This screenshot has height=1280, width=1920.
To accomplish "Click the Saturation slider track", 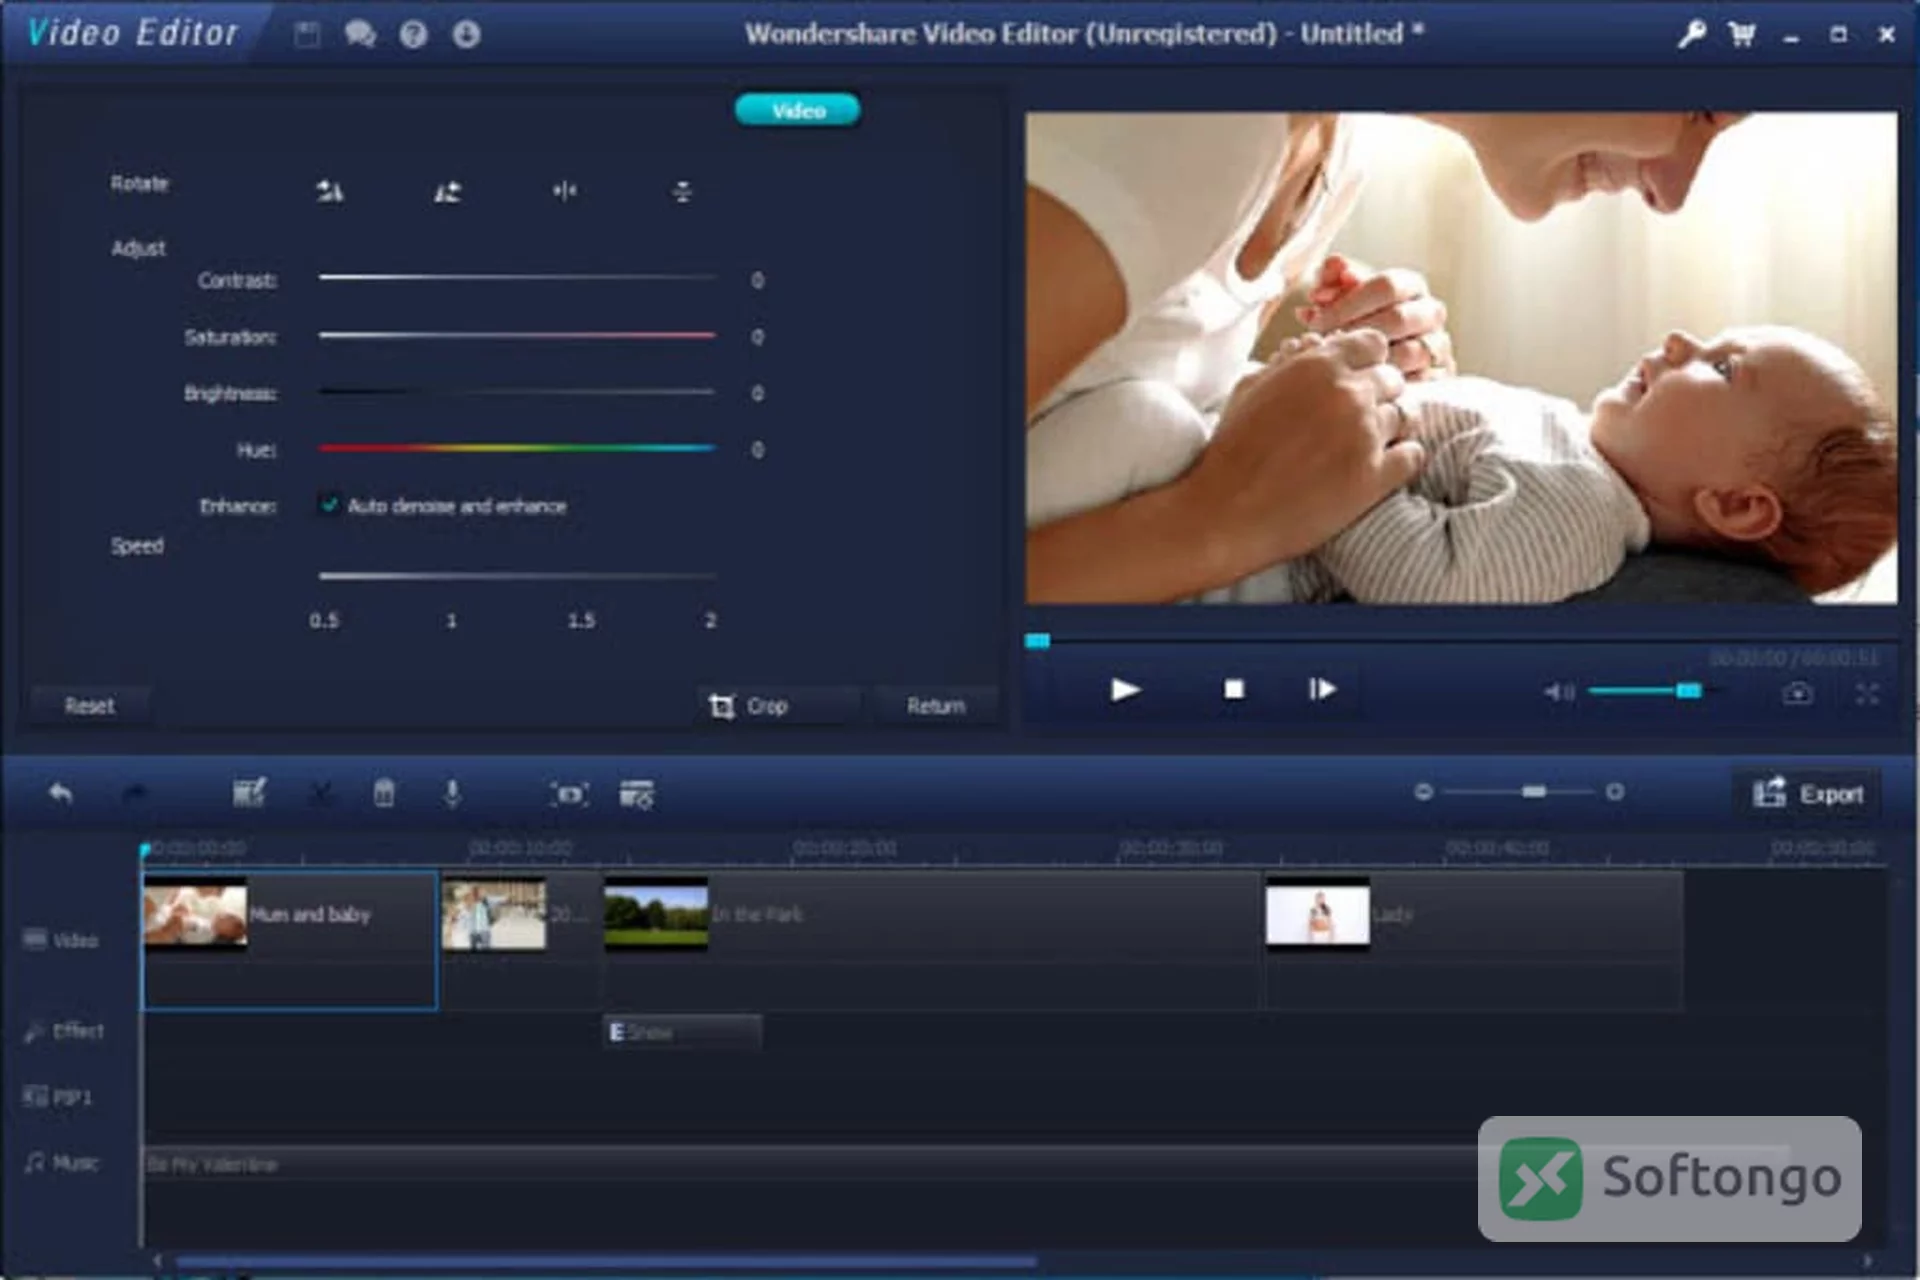I will coord(517,335).
